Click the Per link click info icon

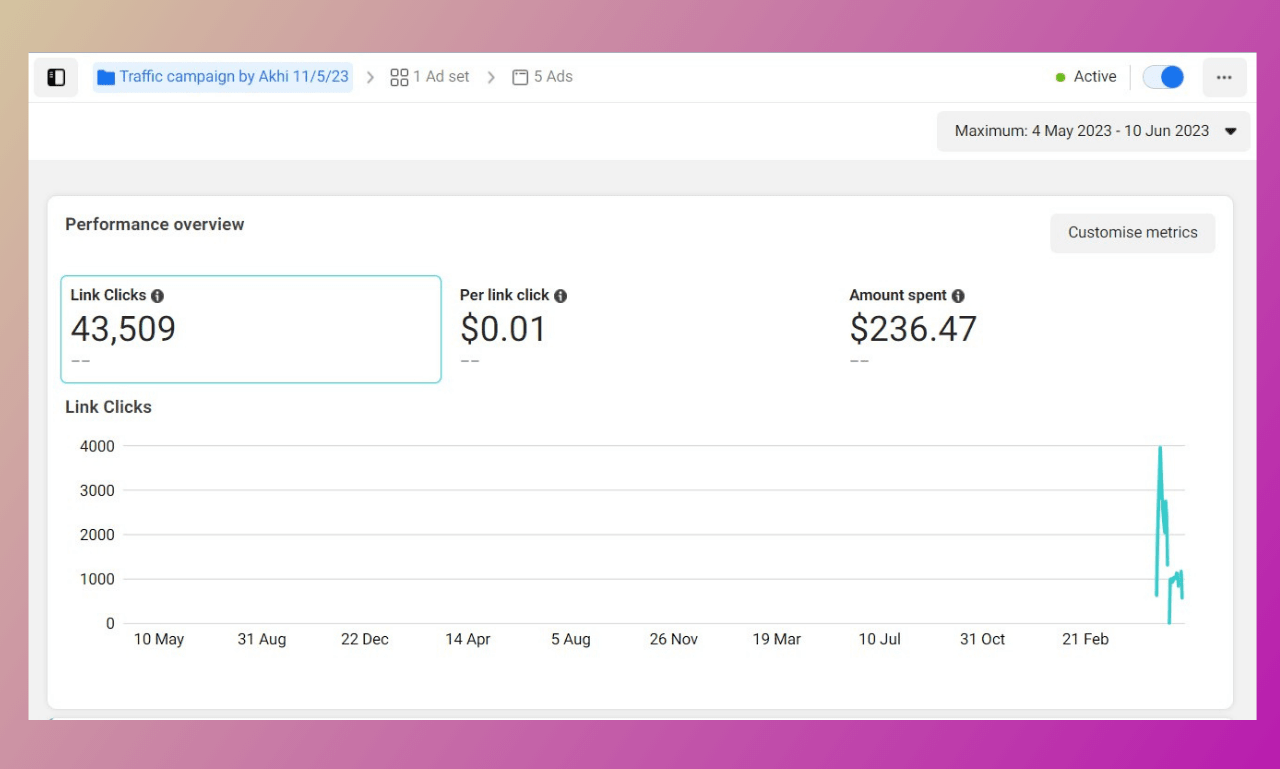pos(560,296)
